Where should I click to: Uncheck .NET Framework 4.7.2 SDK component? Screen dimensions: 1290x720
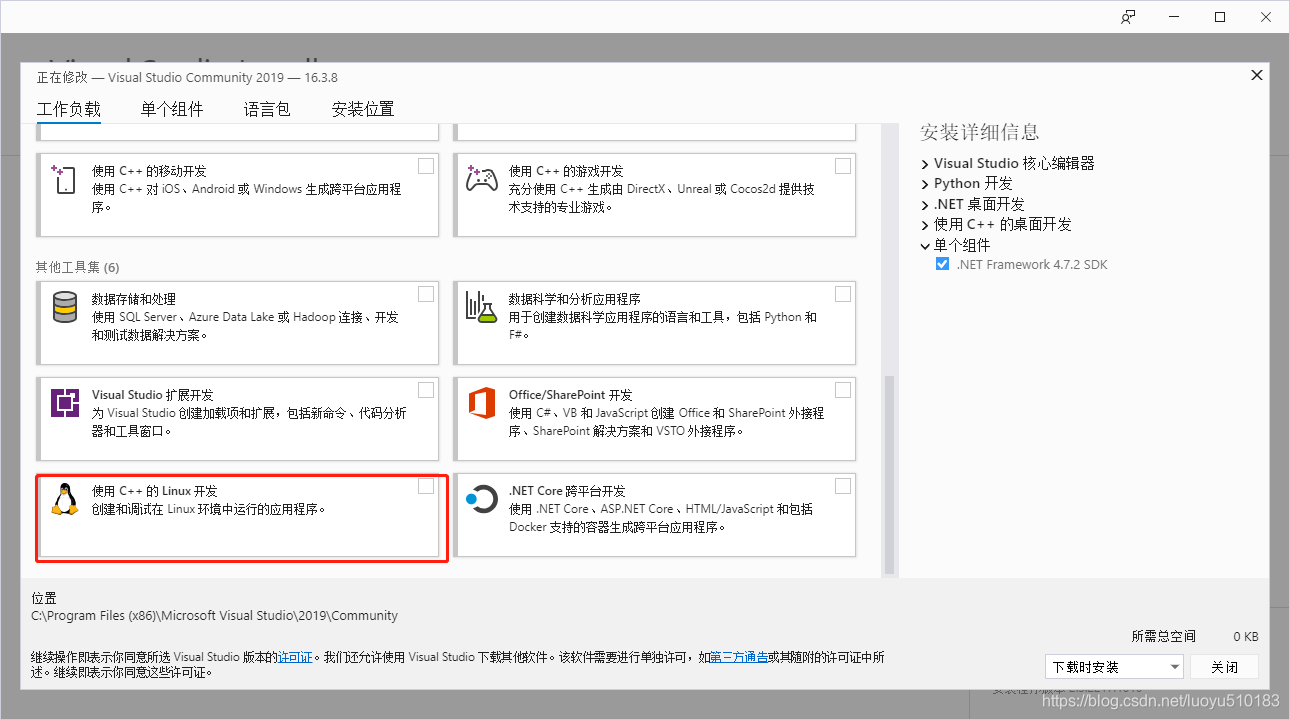tap(942, 265)
